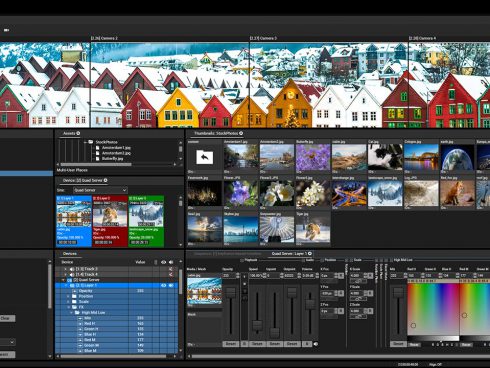490x368 pixels.
Task: Switch to the Thumbnails StockPhotos tab
Action: click(x=216, y=133)
